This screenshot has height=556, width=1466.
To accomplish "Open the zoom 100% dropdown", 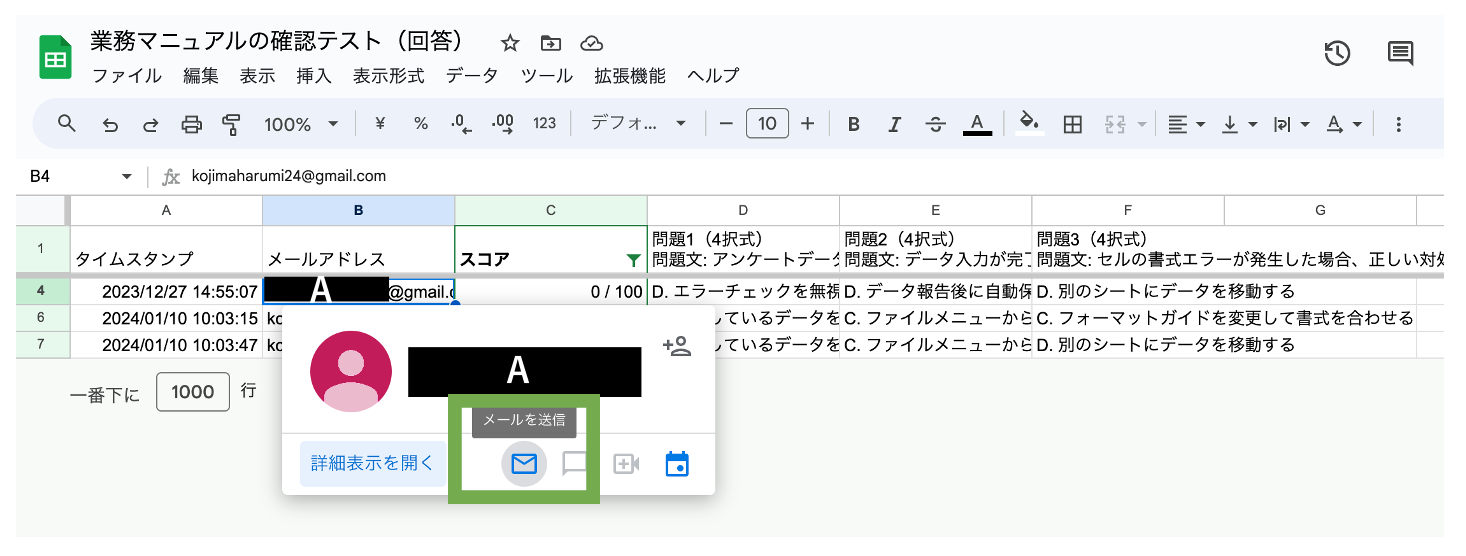I will click(301, 124).
